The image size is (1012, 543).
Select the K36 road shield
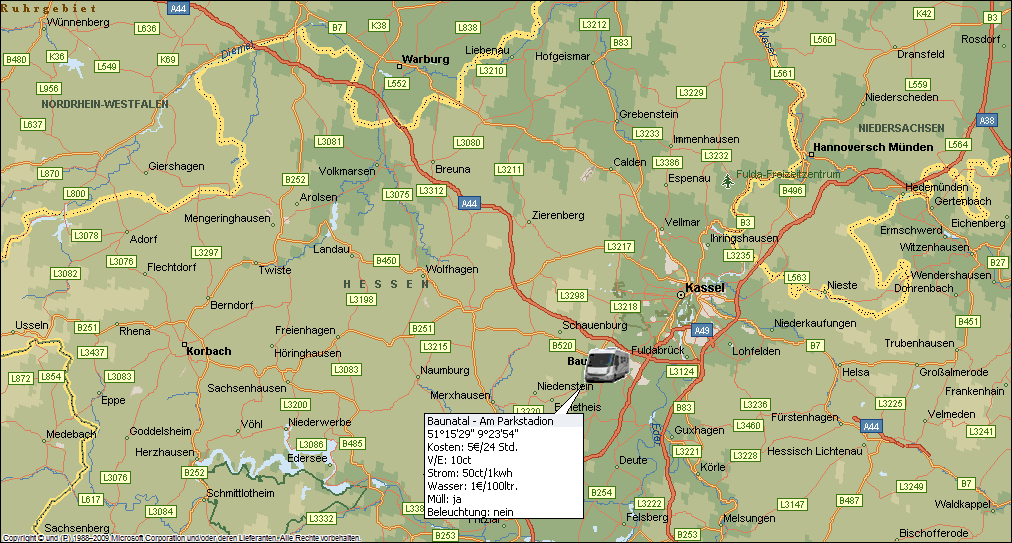pyautogui.click(x=57, y=56)
